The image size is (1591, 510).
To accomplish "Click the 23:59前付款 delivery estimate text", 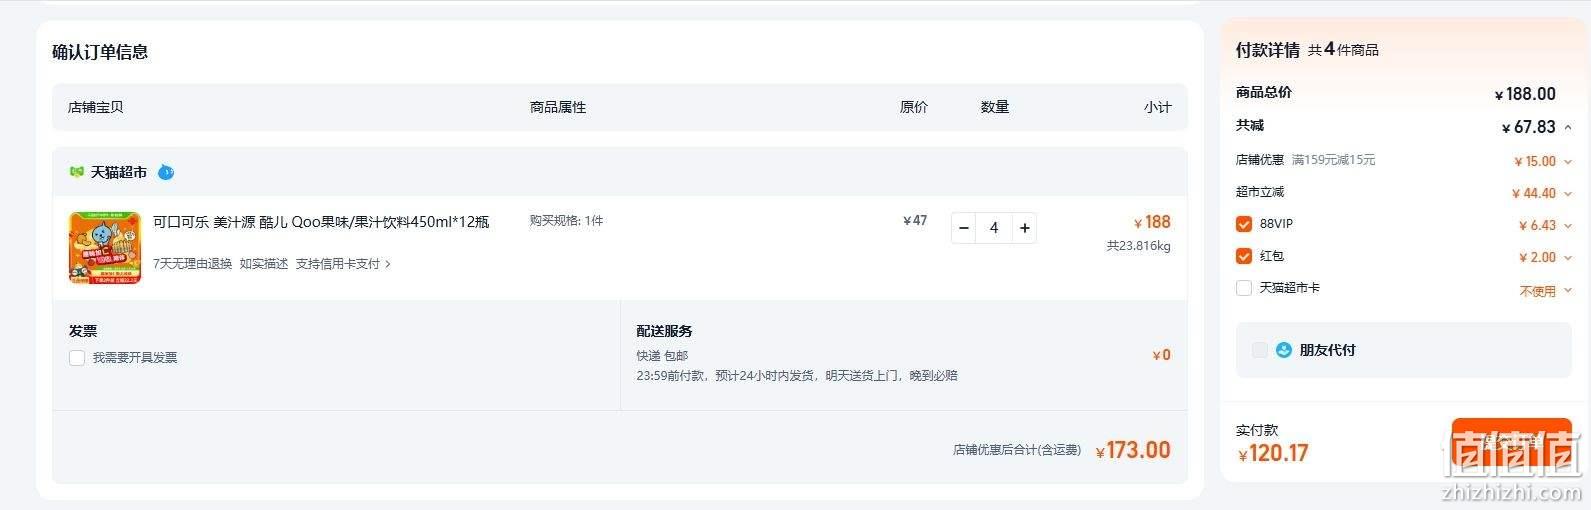I will (797, 376).
